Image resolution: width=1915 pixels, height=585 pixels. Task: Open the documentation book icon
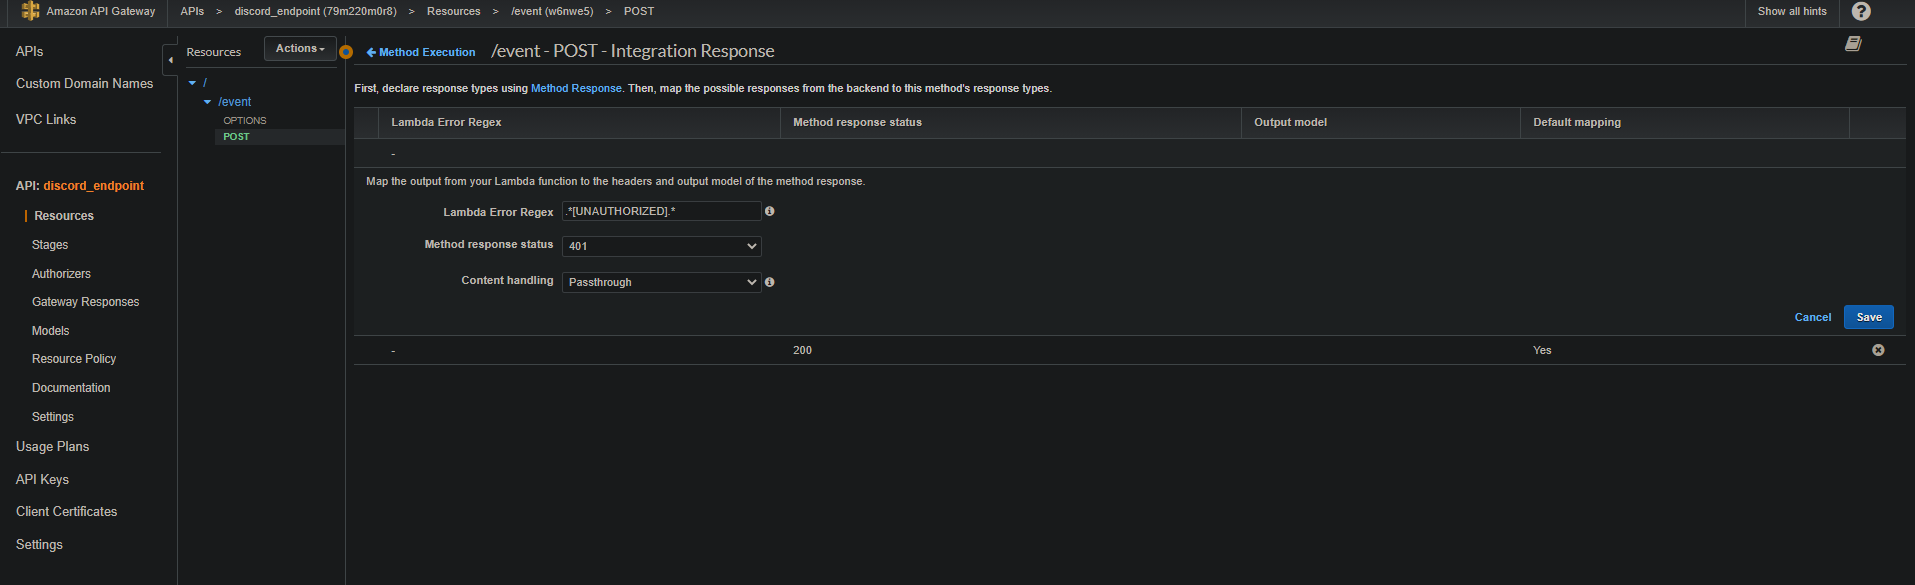tap(1853, 43)
